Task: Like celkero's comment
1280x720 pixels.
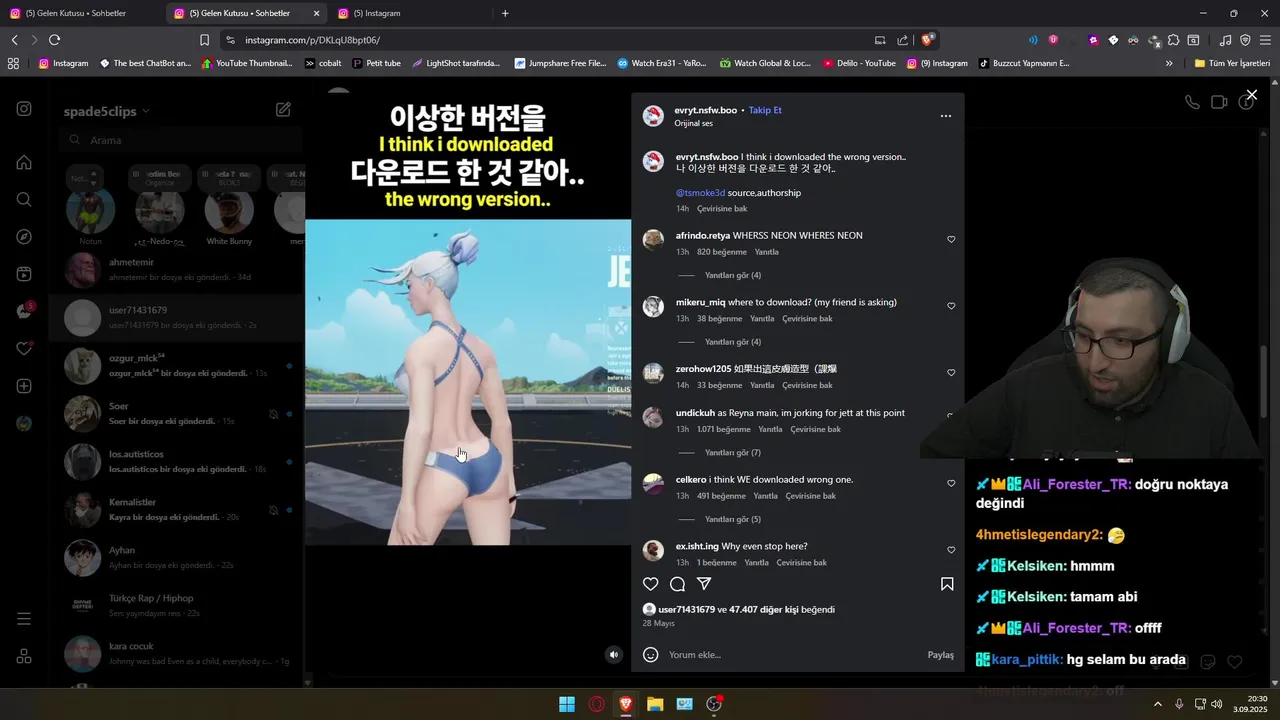Action: coord(951,484)
